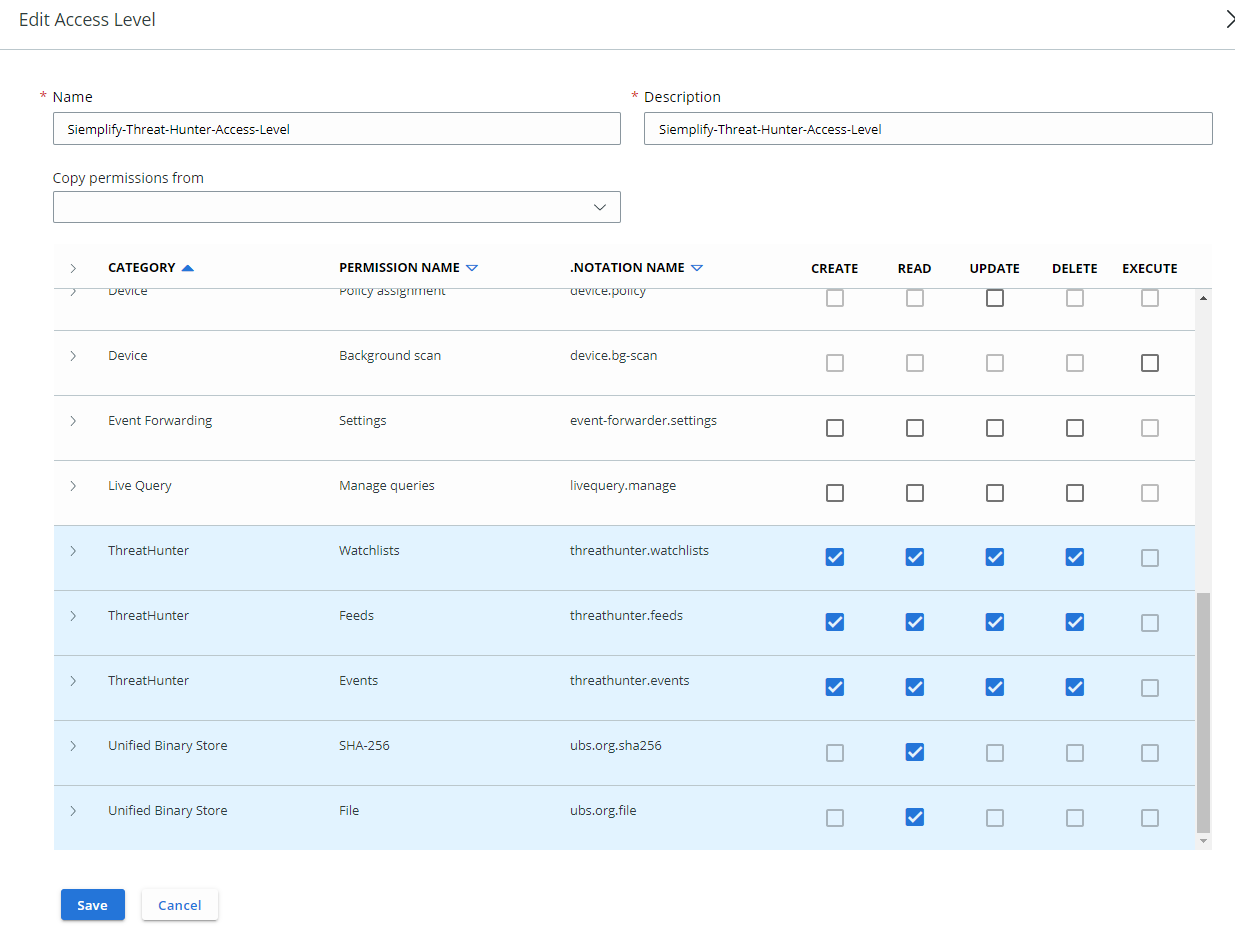Enable CREATE for Event Forwarding Settings

[835, 427]
